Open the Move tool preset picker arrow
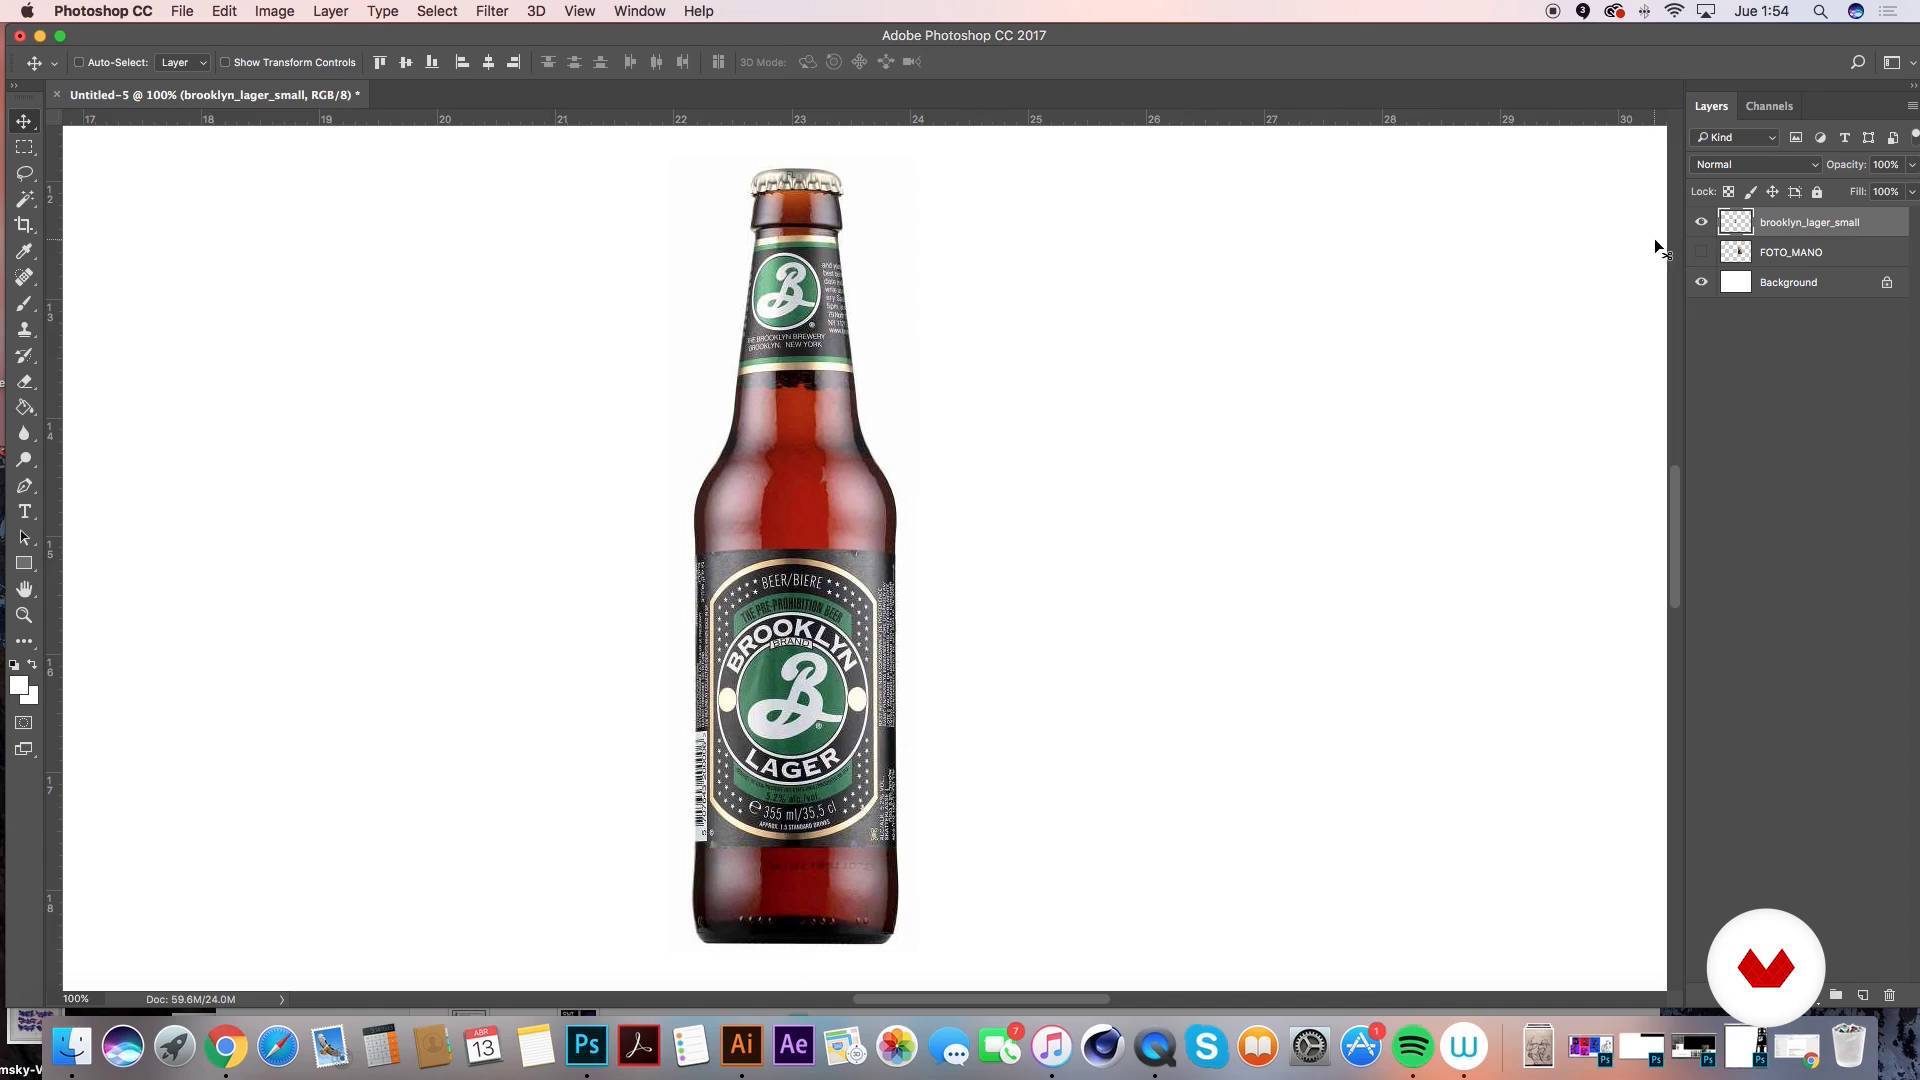The width and height of the screenshot is (1920, 1080). click(x=54, y=63)
